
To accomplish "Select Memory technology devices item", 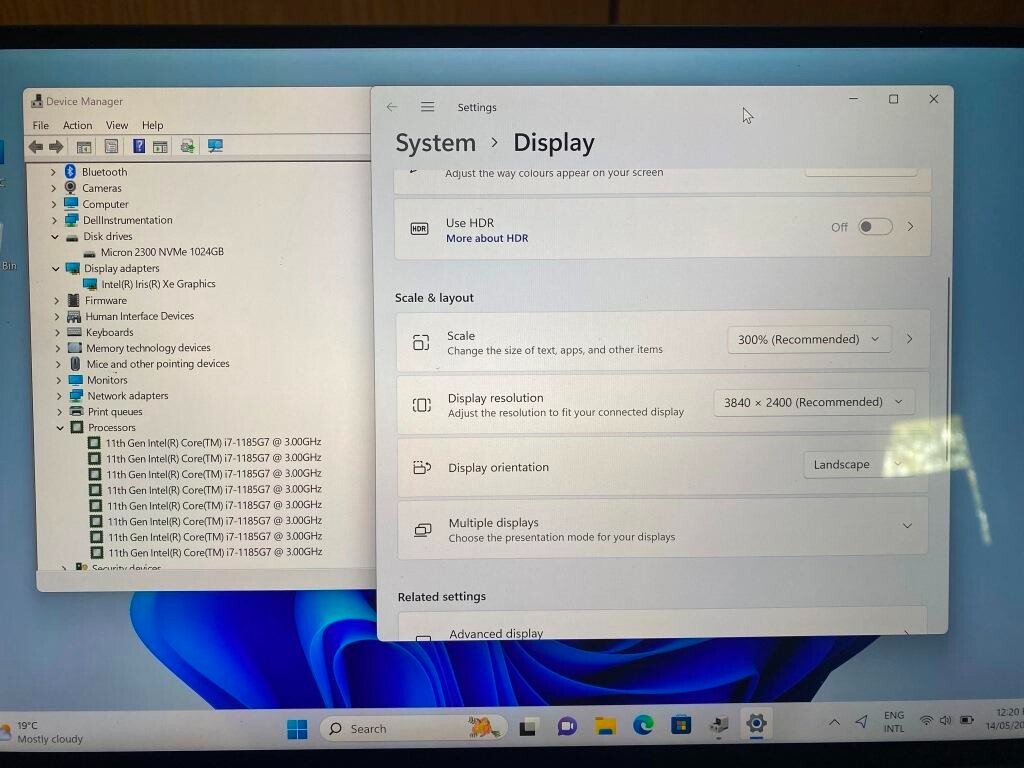I will tap(148, 348).
